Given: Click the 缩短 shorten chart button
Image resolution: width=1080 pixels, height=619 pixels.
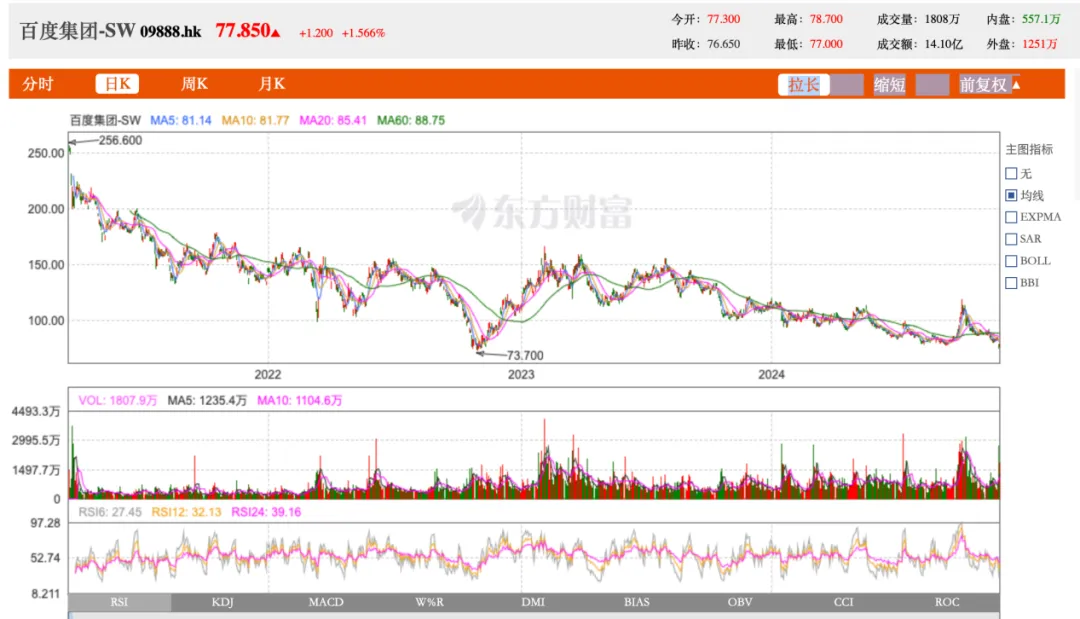Looking at the screenshot, I should (x=889, y=85).
